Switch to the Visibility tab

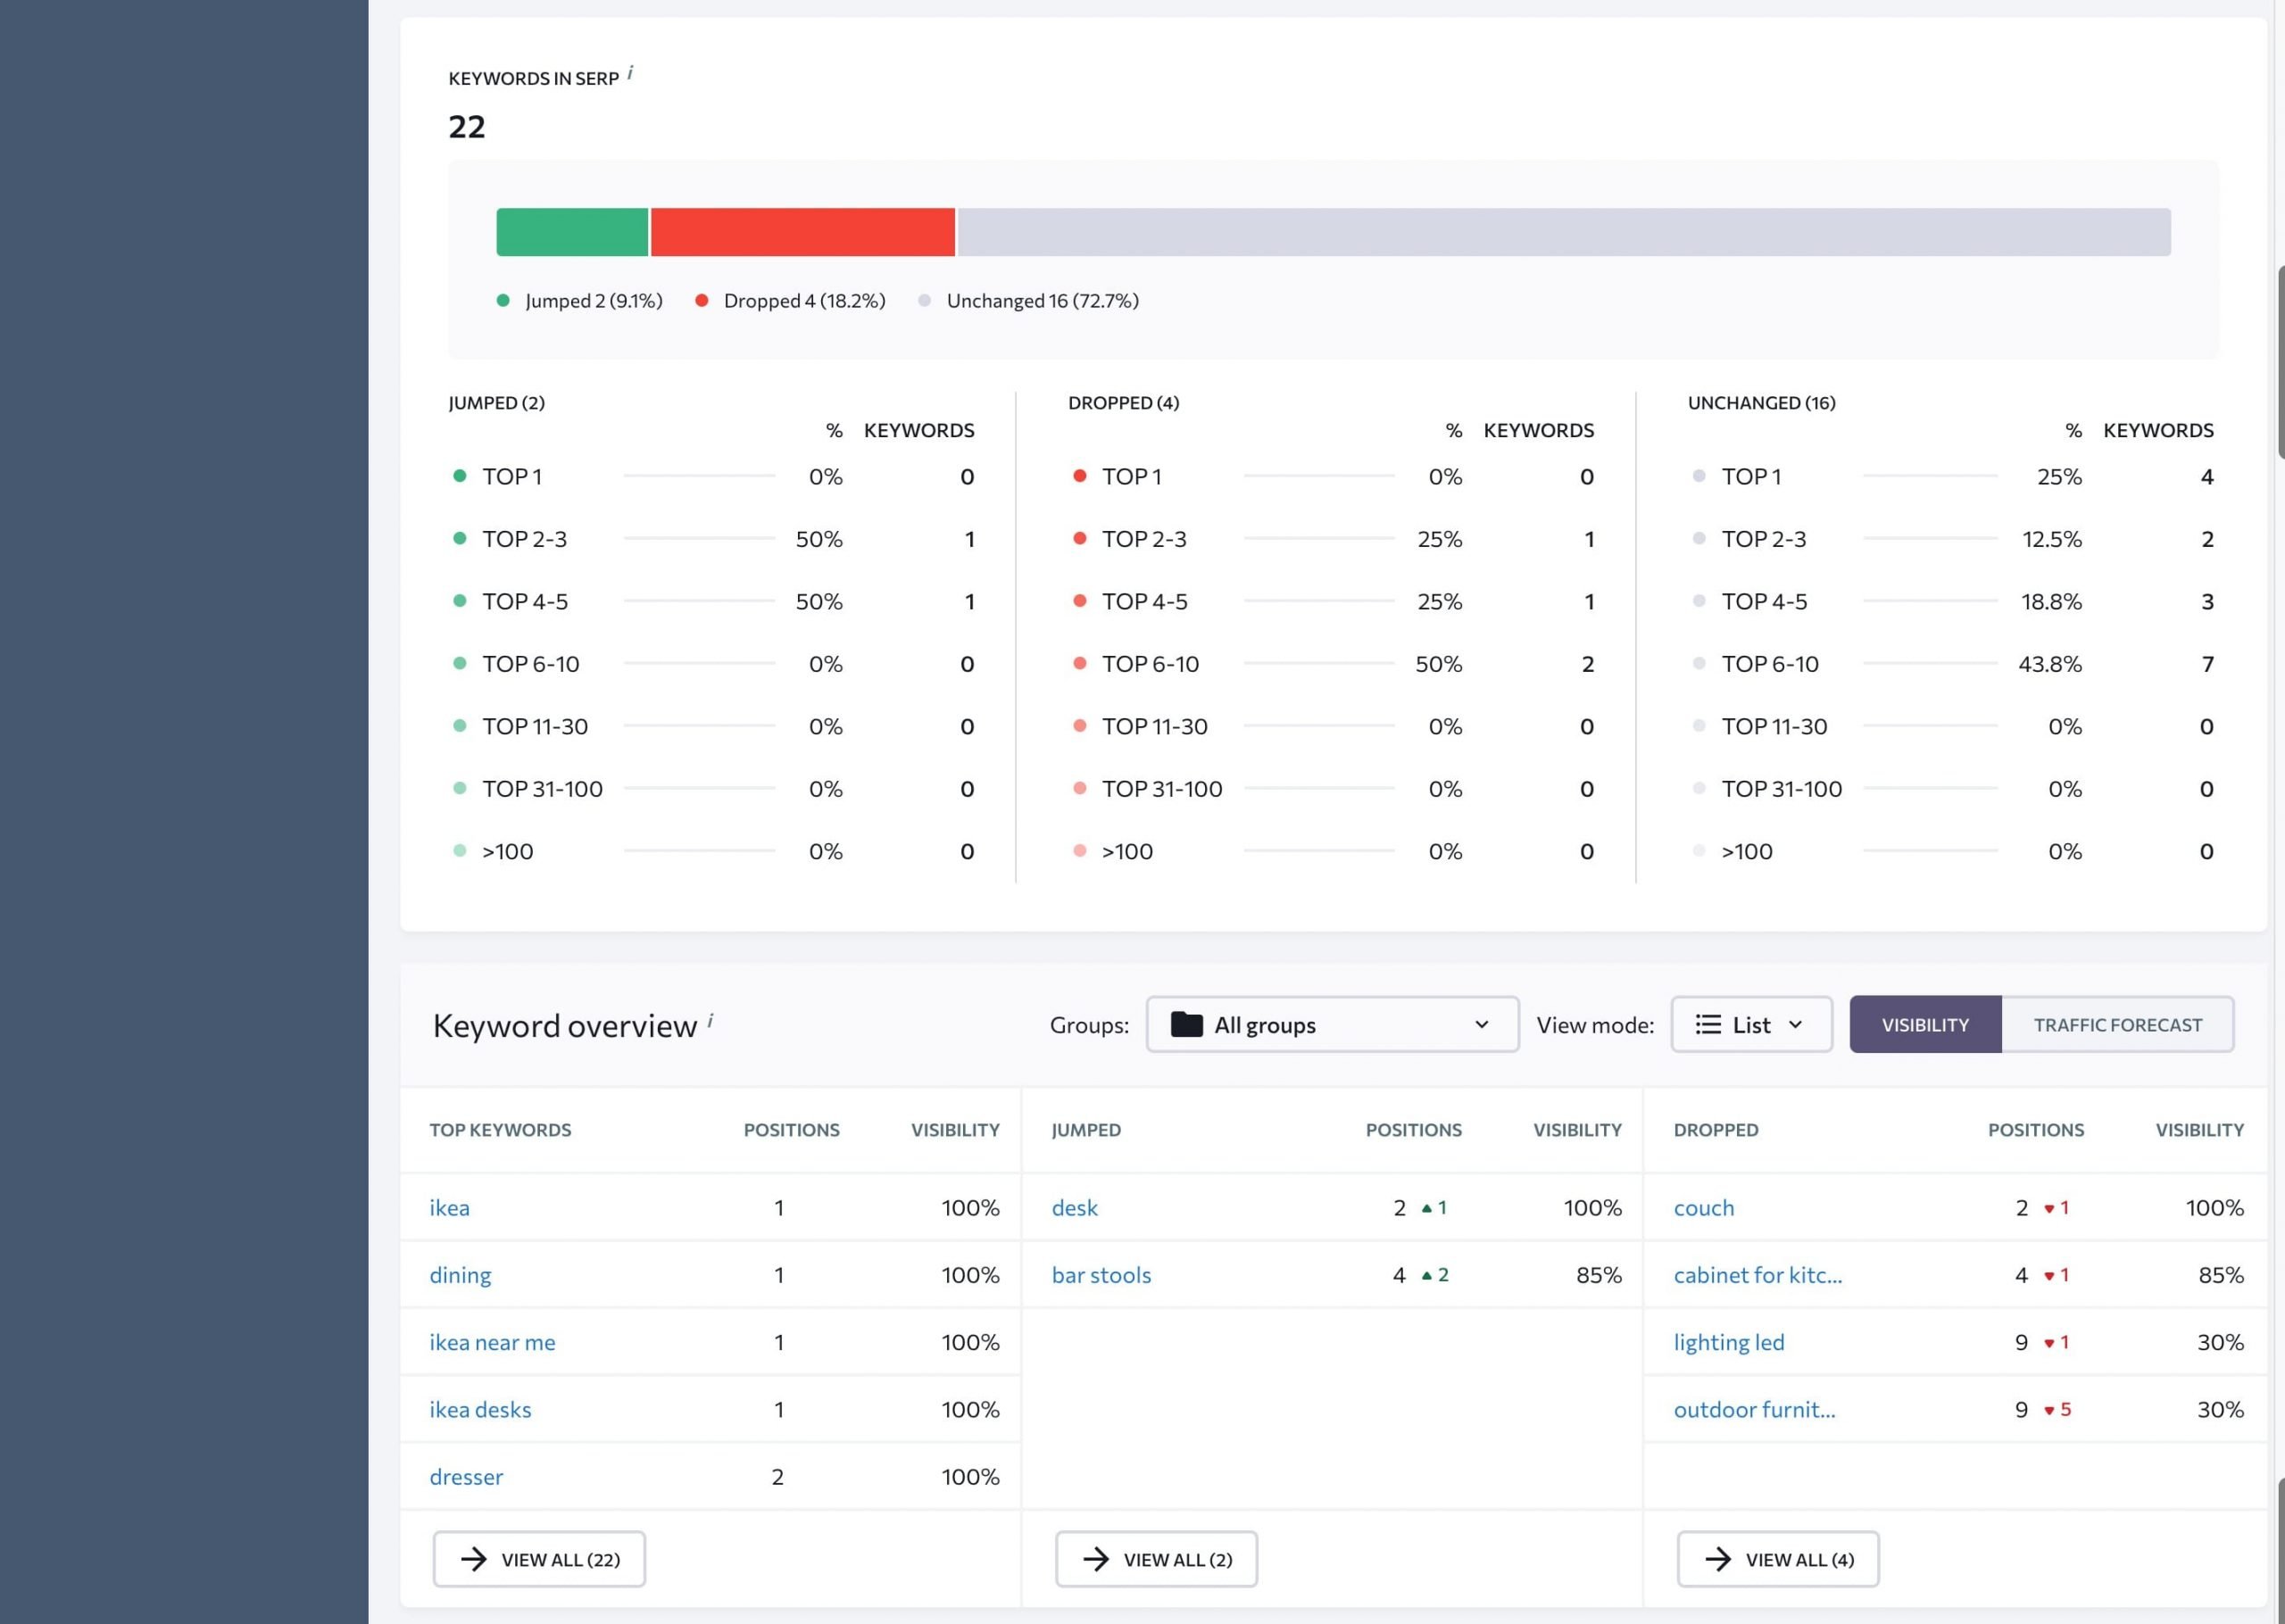(x=1925, y=1024)
